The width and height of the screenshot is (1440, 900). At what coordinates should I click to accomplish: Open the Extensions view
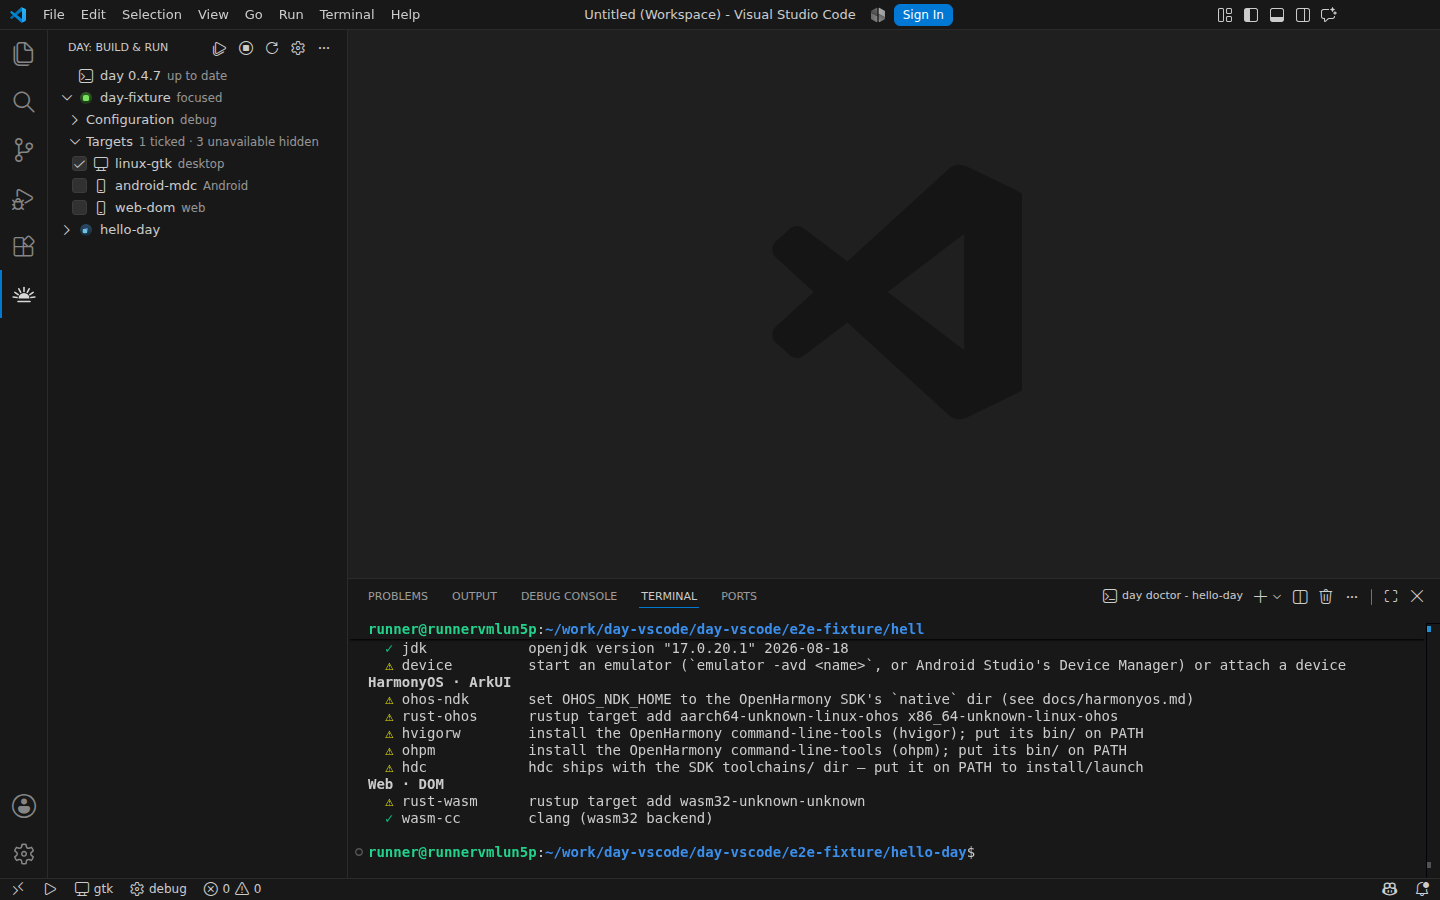[x=23, y=246]
